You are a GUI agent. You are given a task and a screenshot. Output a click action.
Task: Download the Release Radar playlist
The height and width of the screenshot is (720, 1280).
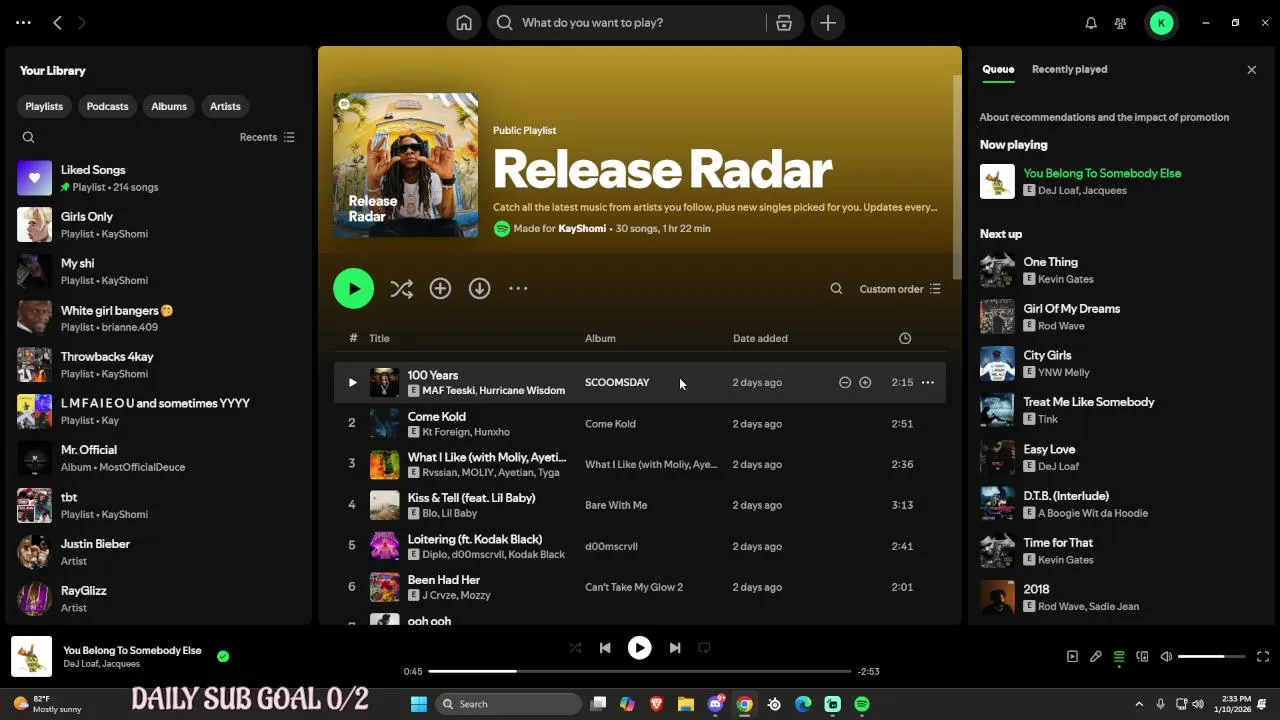pos(480,288)
